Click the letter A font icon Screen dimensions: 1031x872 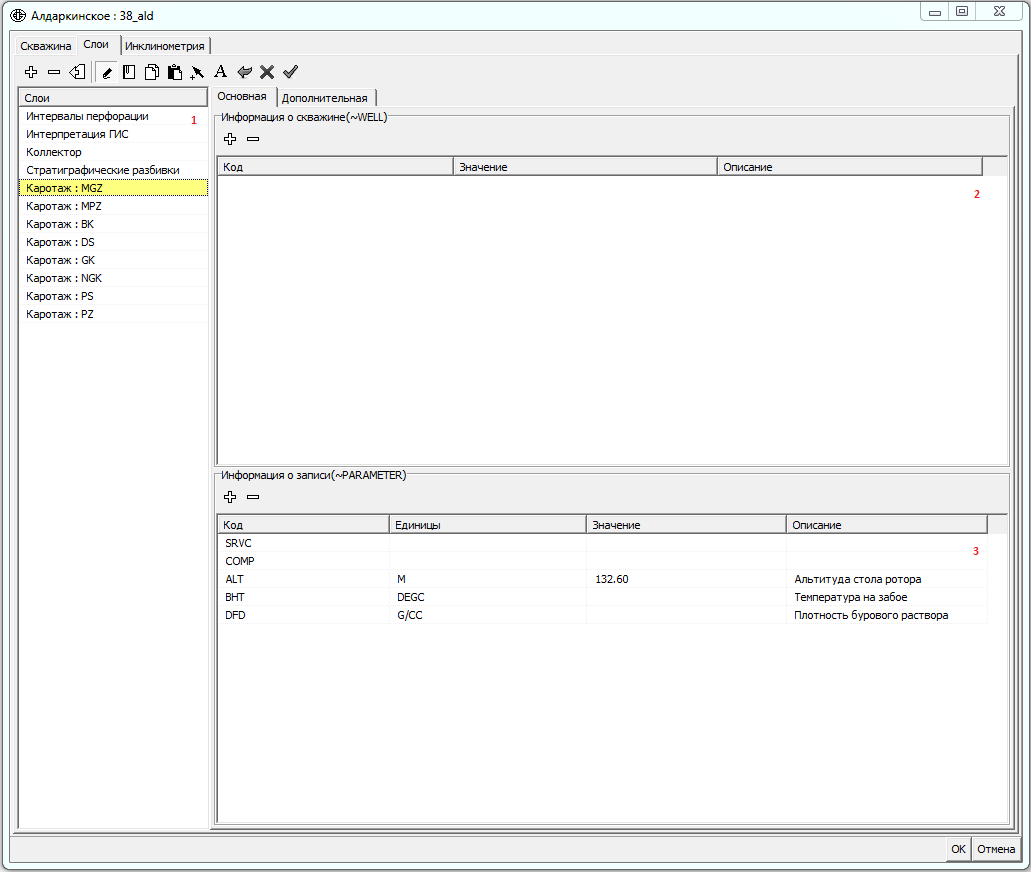pyautogui.click(x=220, y=72)
